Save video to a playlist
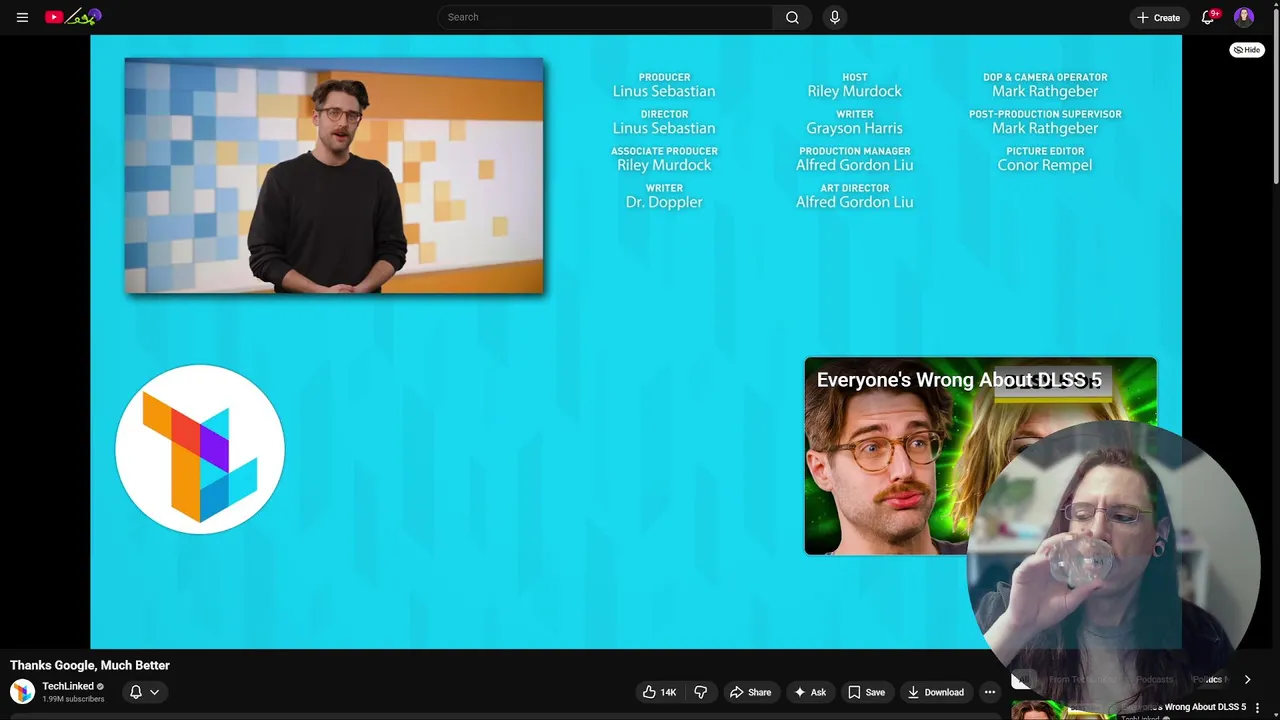 [866, 692]
